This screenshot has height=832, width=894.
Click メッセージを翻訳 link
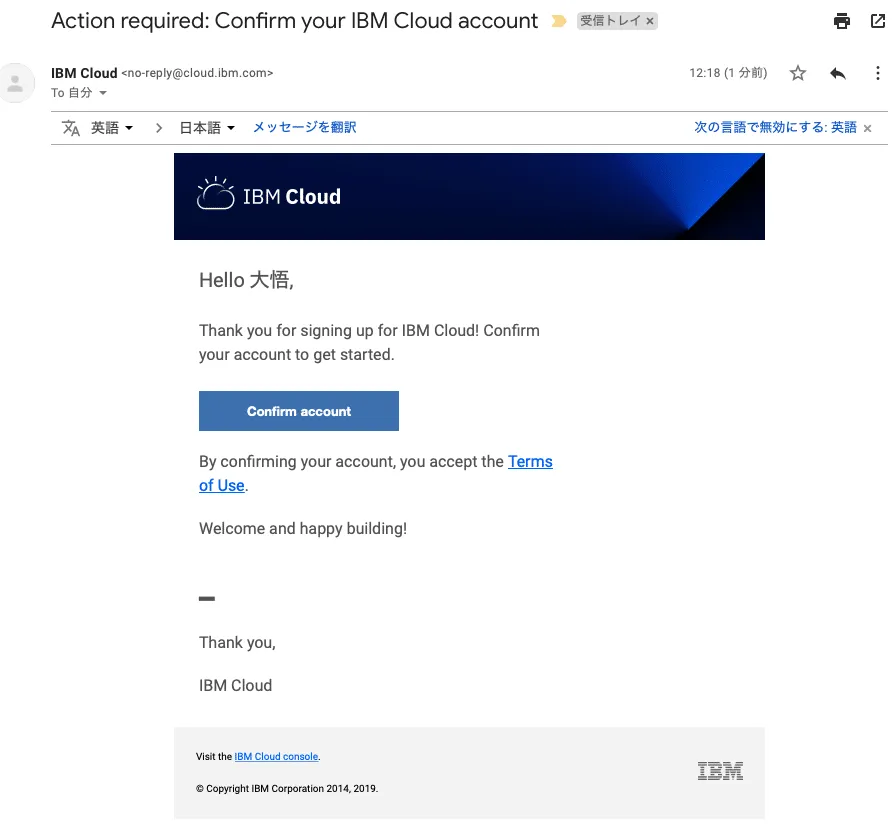coord(304,127)
